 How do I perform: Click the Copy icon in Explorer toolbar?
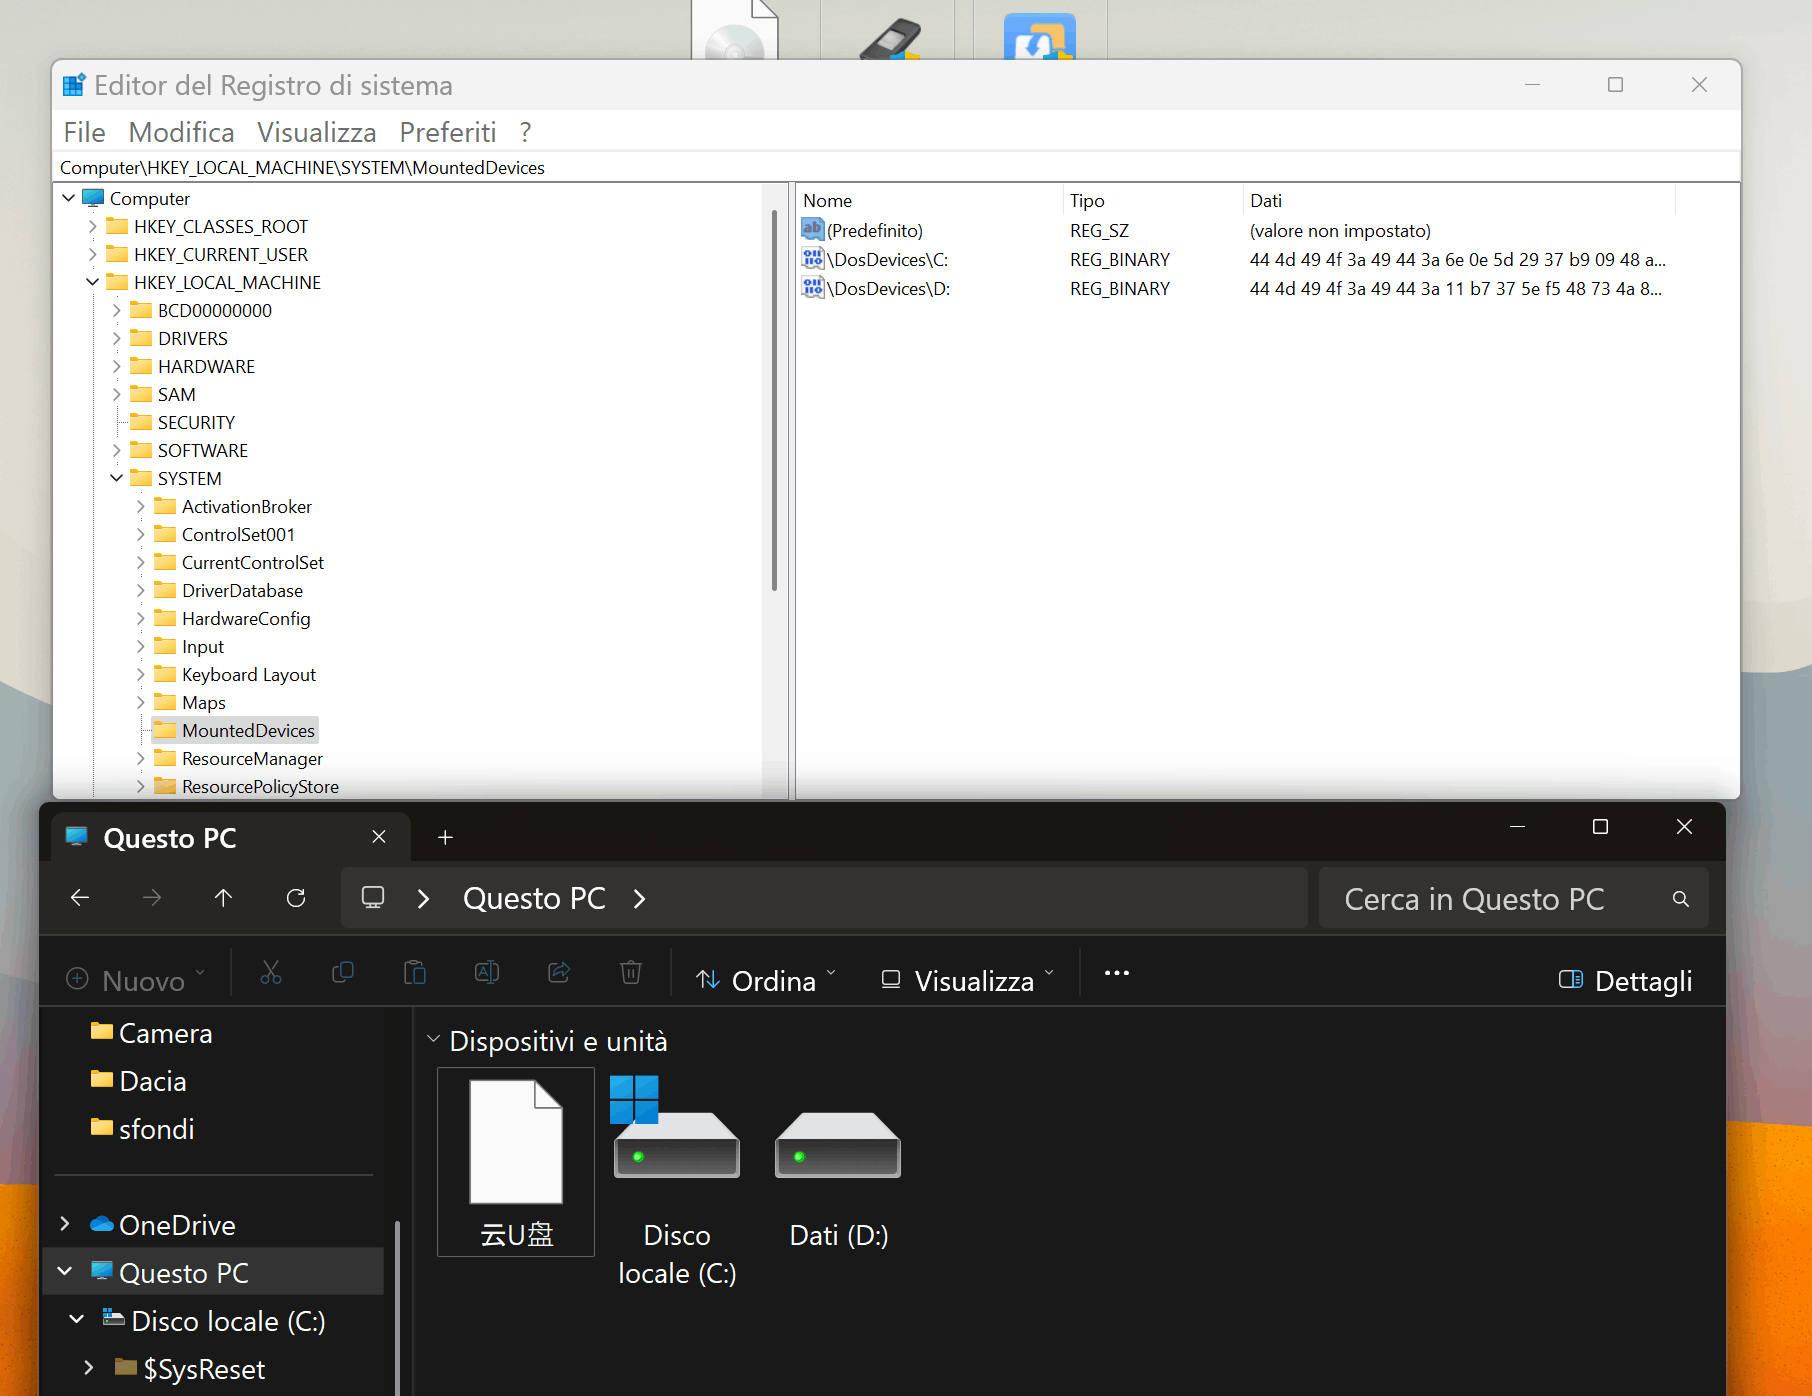pyautogui.click(x=343, y=973)
